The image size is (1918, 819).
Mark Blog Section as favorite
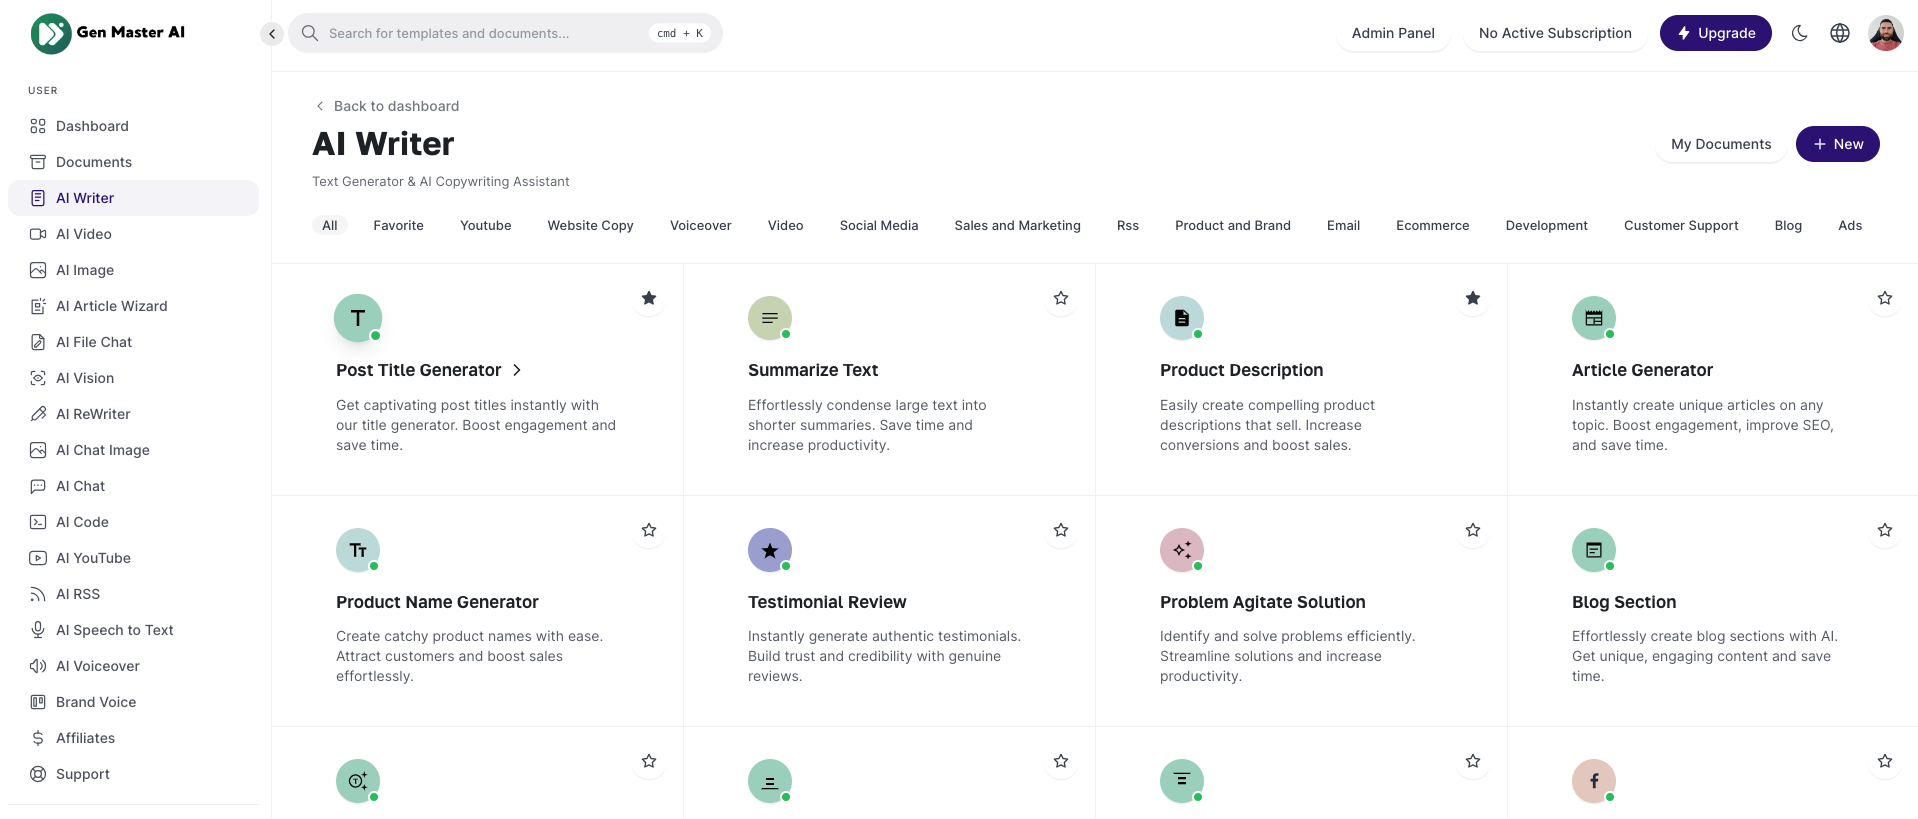pyautogui.click(x=1884, y=530)
